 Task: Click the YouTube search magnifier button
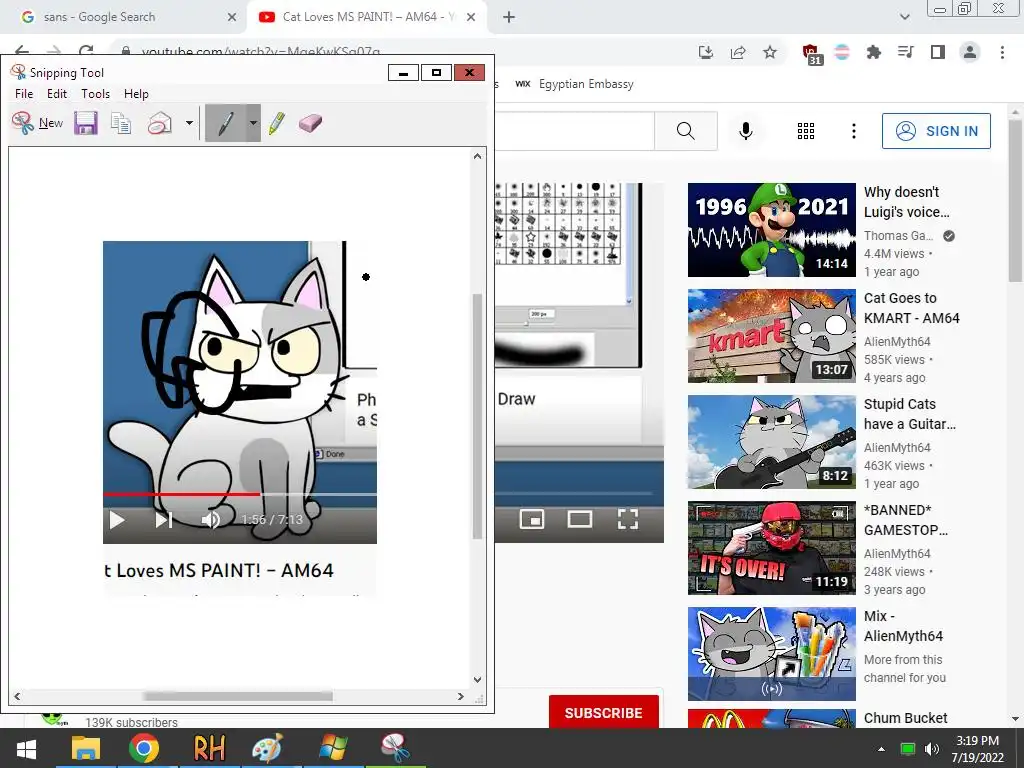686,131
